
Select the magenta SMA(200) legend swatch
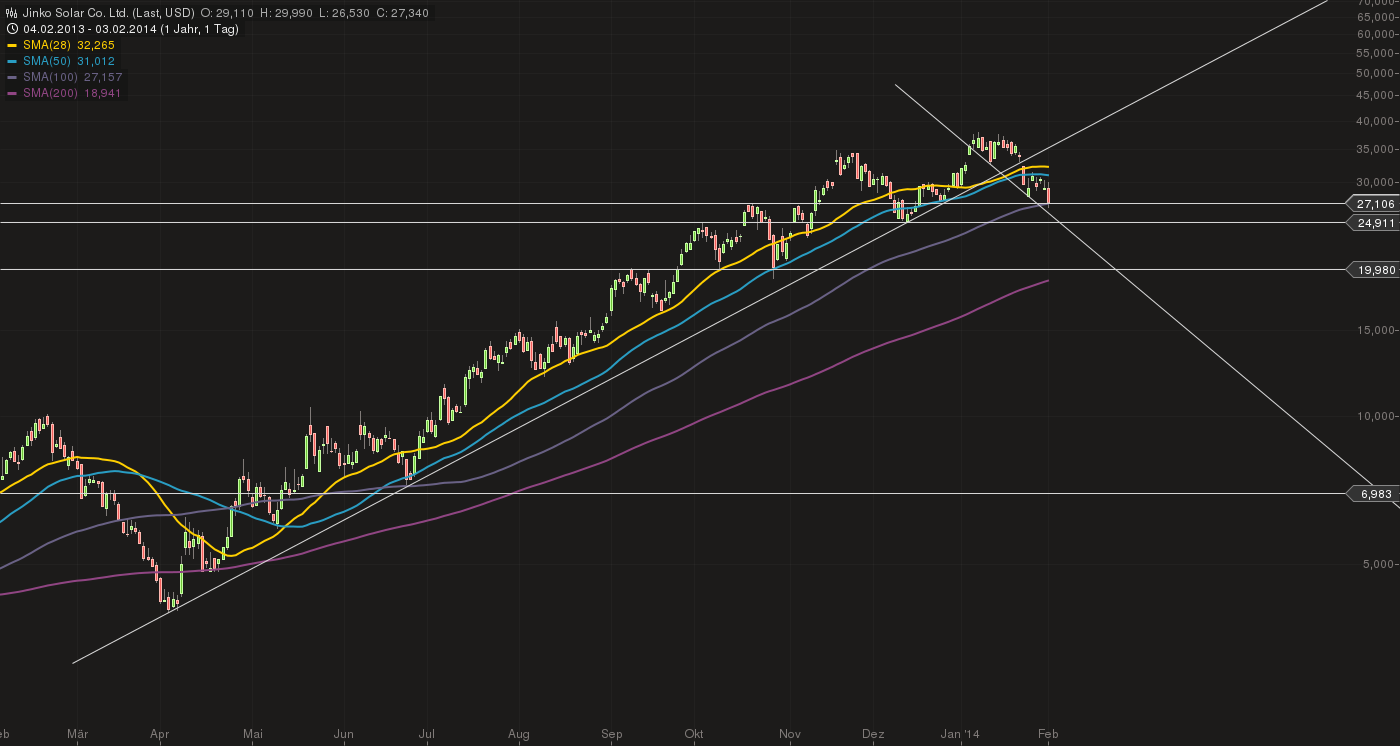[x=12, y=93]
